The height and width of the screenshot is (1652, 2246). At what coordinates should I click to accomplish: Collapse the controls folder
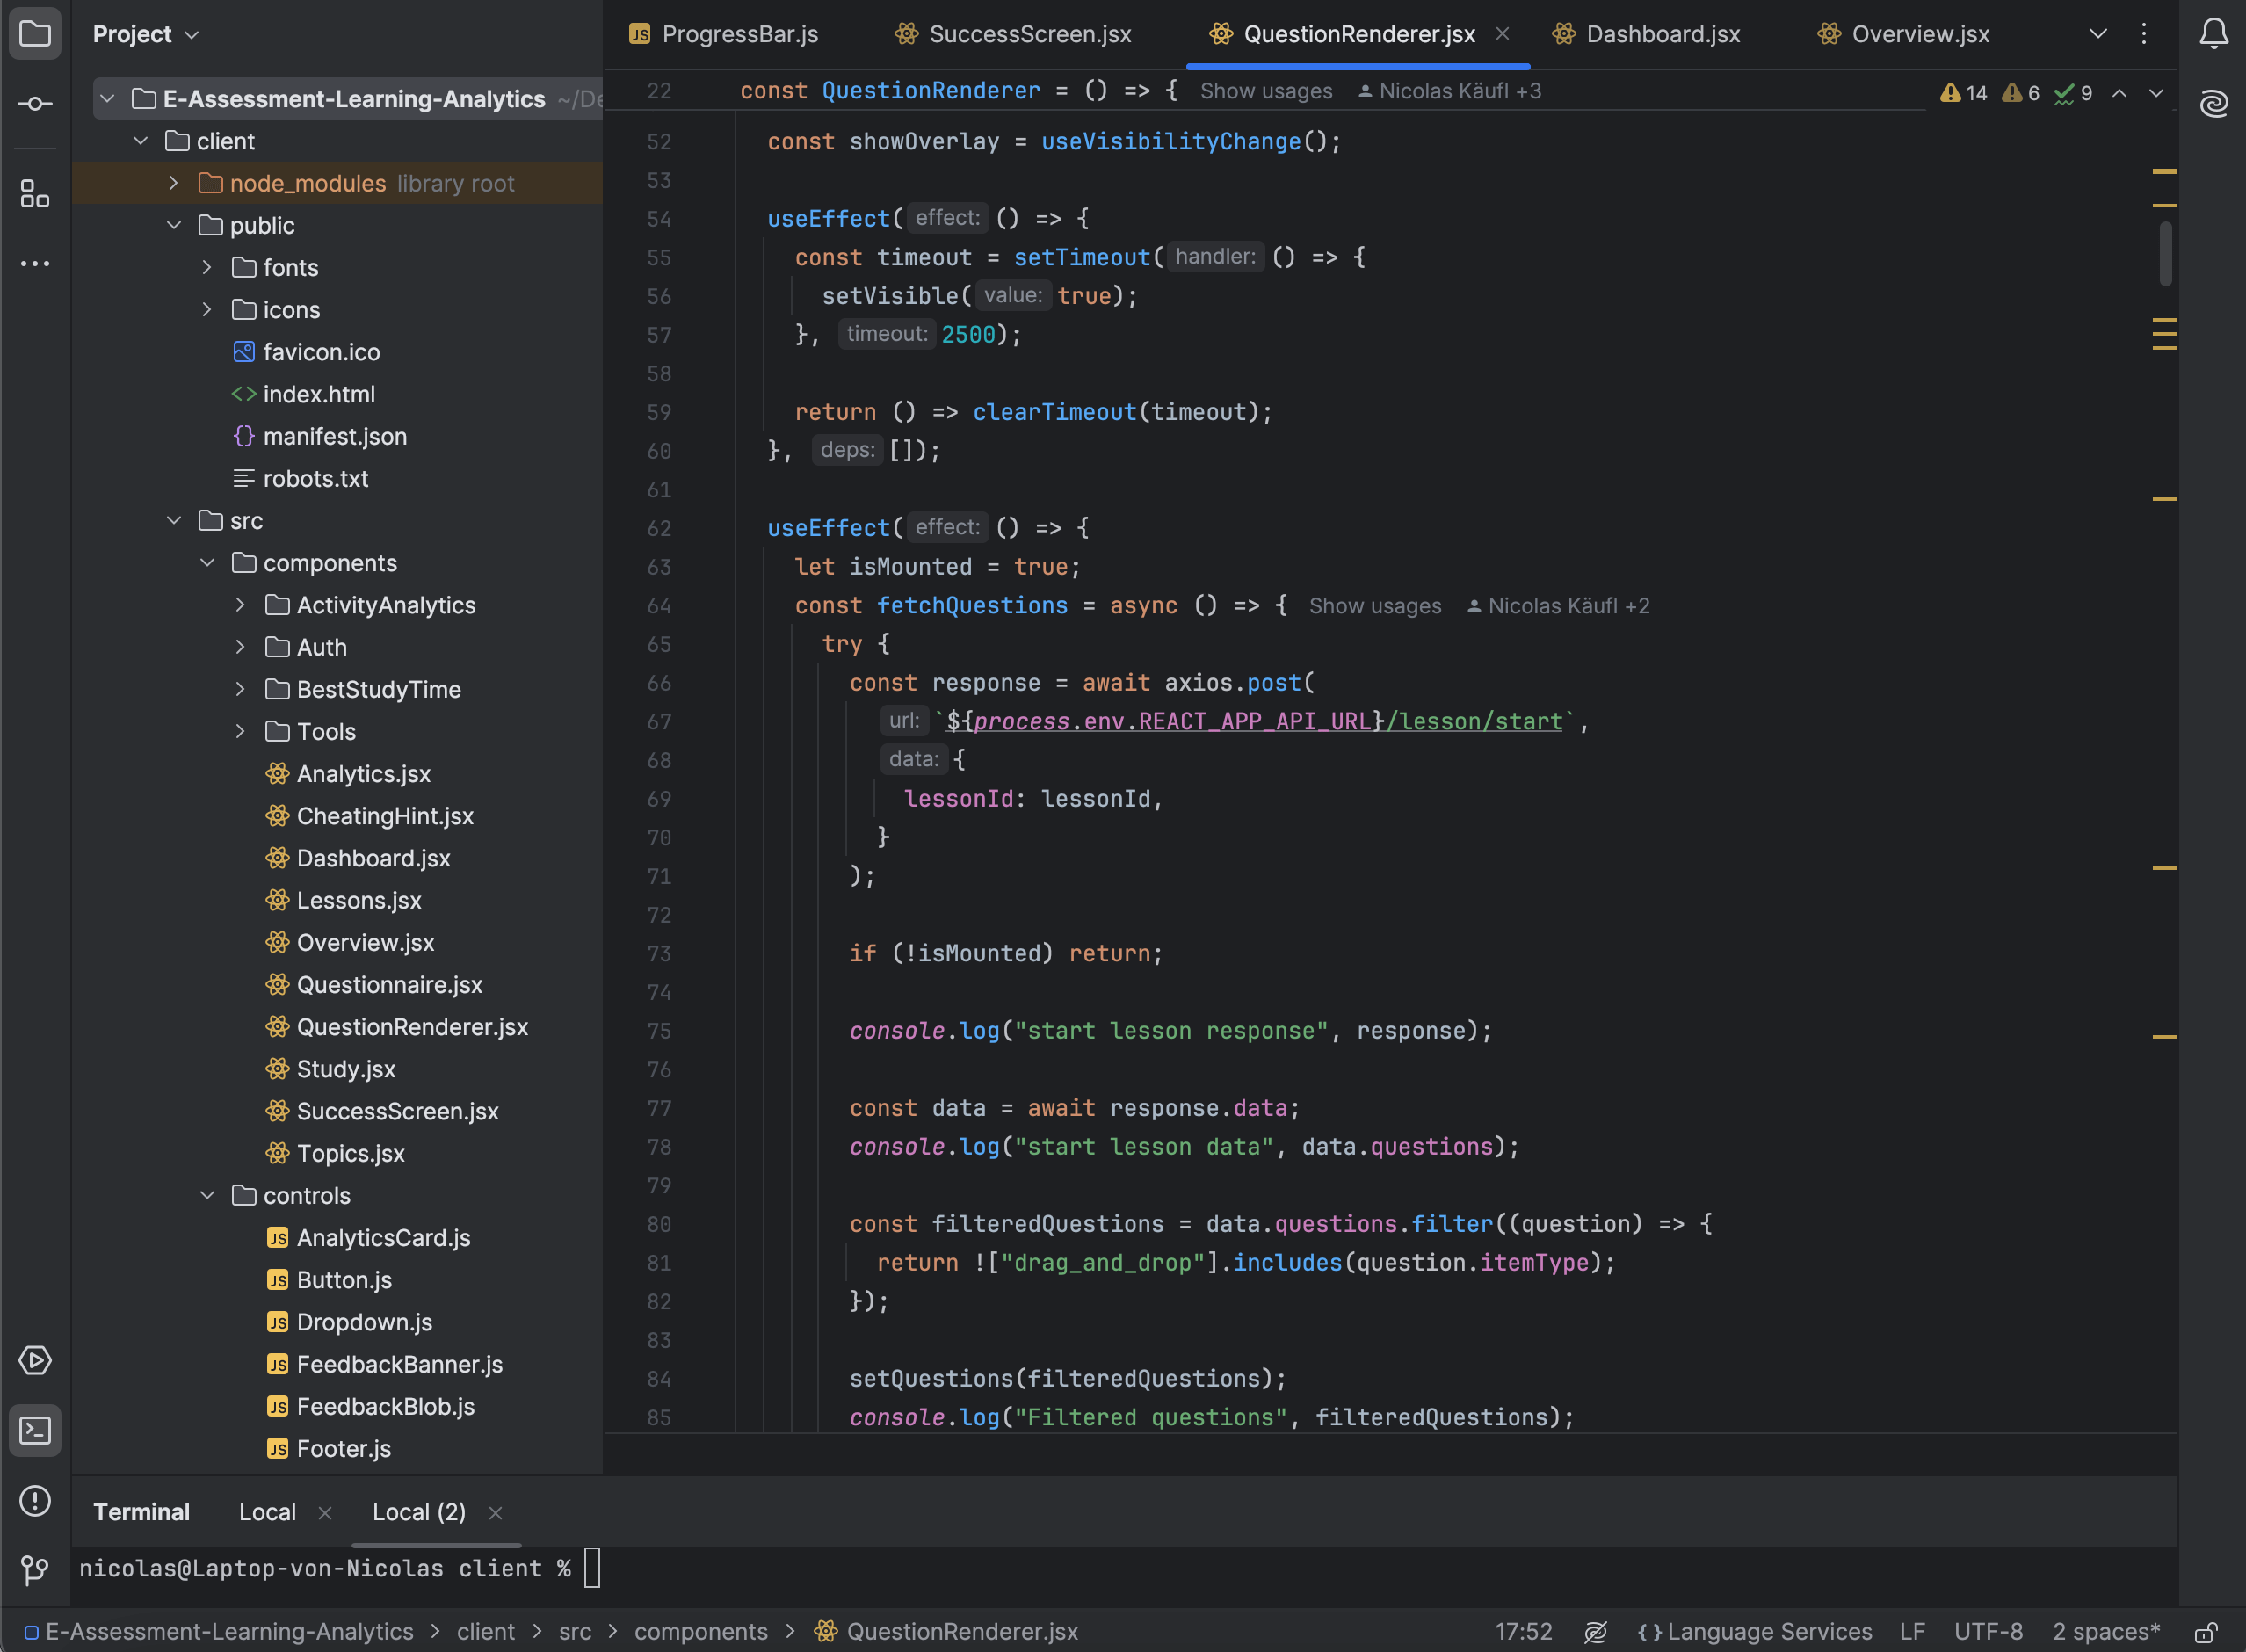coord(206,1195)
